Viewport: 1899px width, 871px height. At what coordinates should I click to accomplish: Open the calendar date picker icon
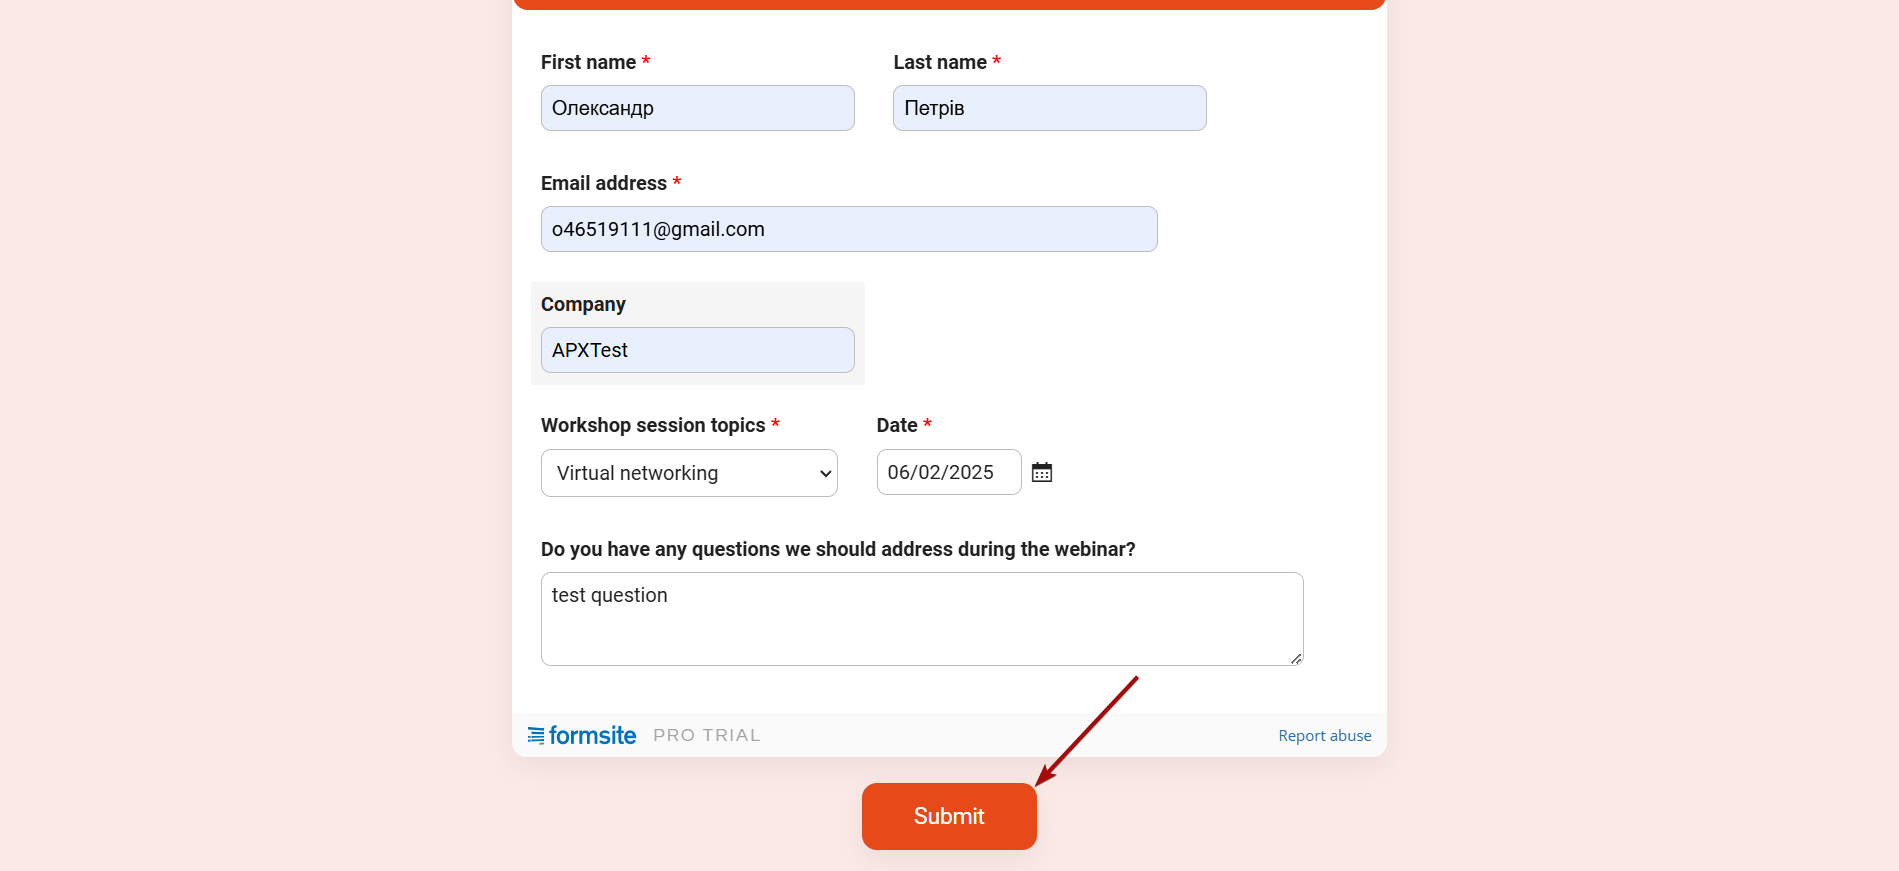click(1042, 472)
